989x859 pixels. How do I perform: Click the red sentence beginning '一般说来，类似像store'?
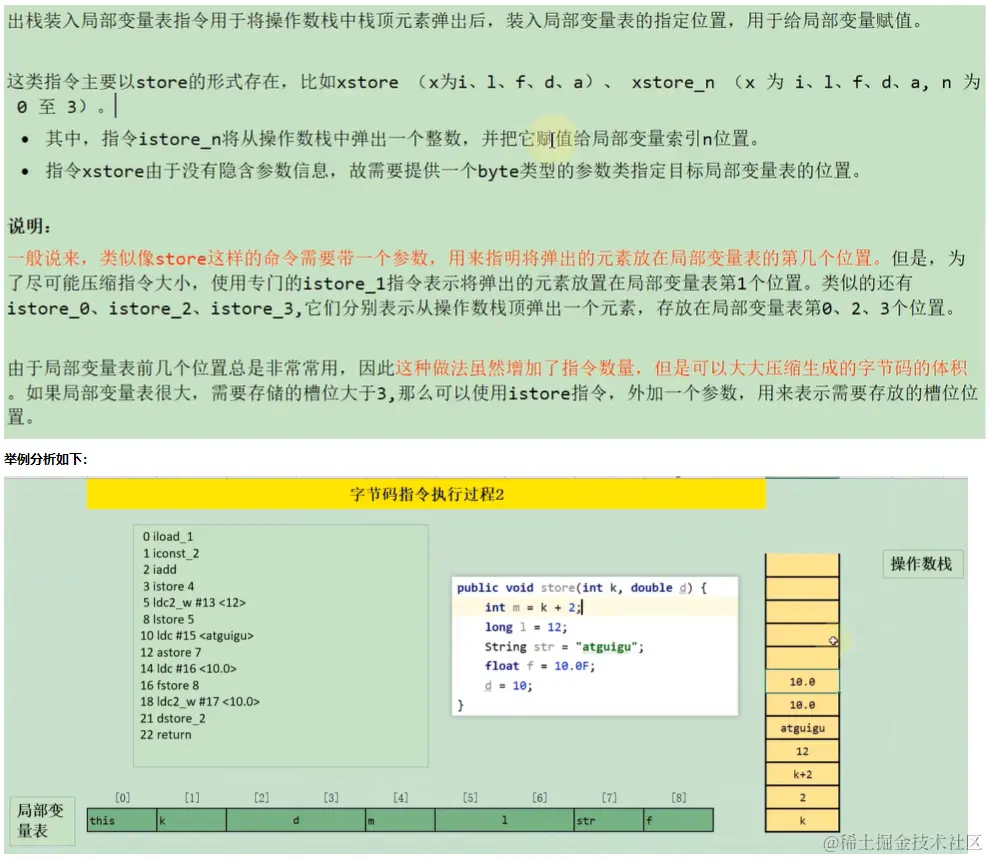(444, 259)
